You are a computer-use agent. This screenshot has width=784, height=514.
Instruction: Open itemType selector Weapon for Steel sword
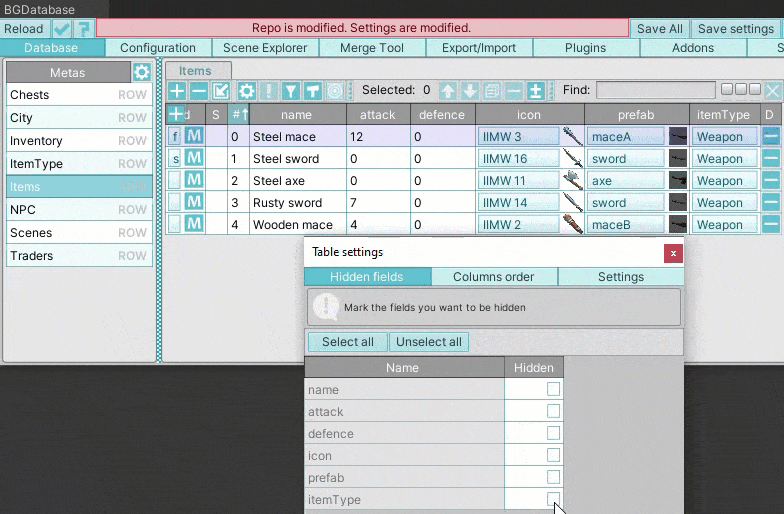tap(724, 158)
